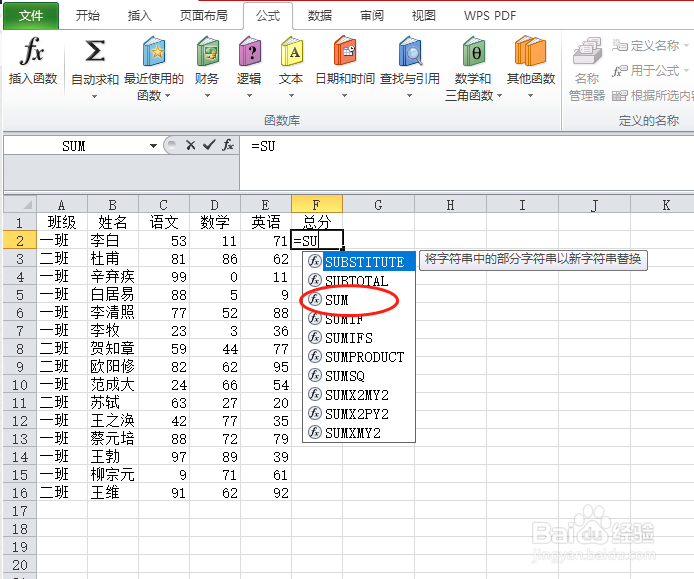Click the Name Box showing SUM
This screenshot has height=579, width=694.
(x=74, y=146)
